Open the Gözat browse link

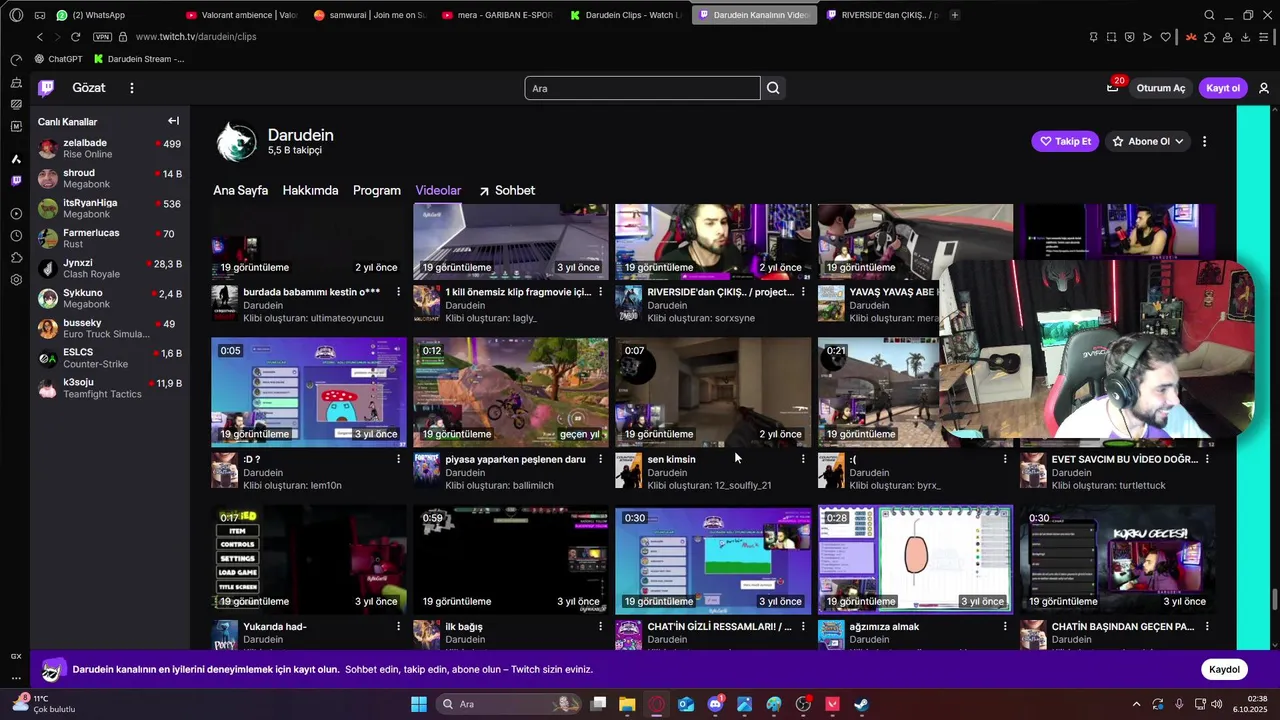pyautogui.click(x=89, y=88)
